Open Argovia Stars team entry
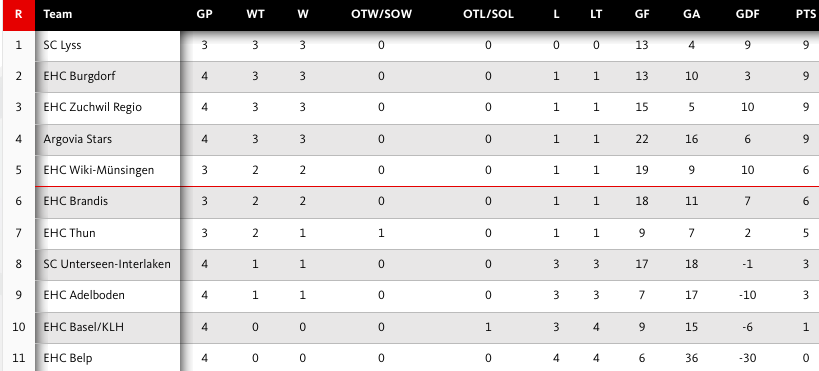The width and height of the screenshot is (819, 371). pos(78,139)
